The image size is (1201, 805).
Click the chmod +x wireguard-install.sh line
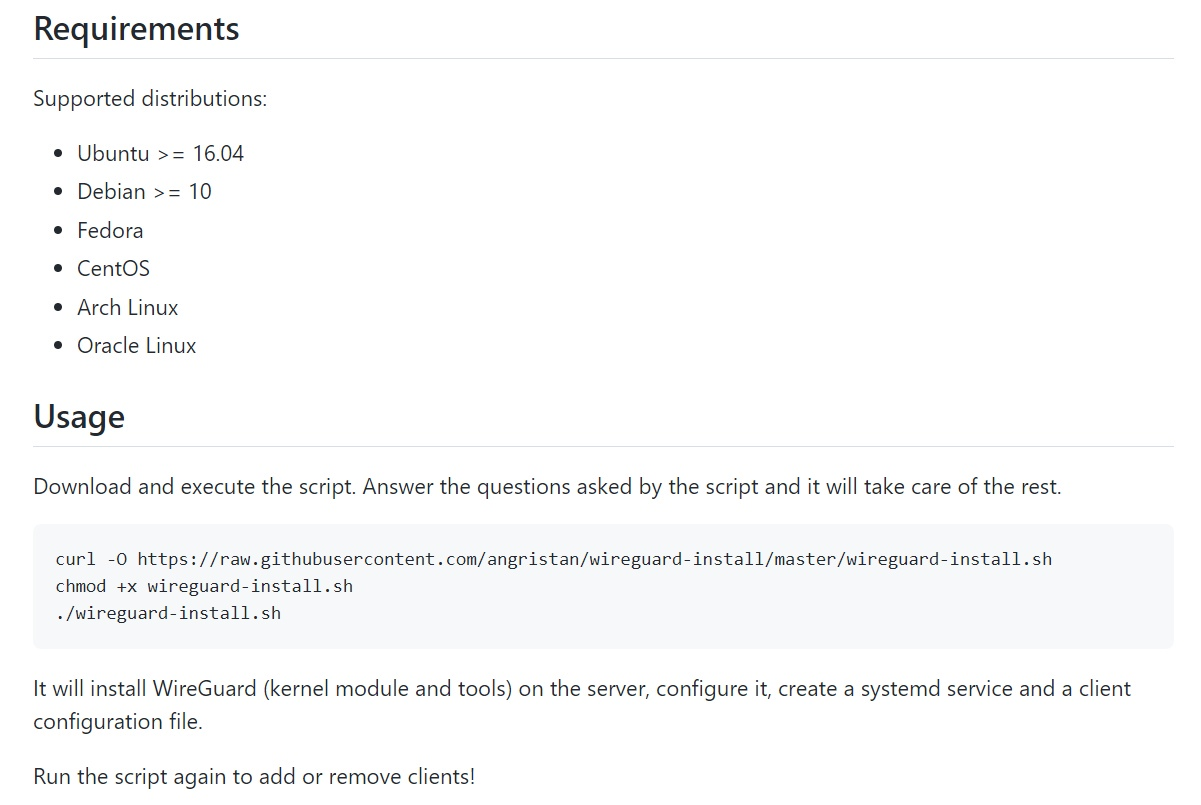pyautogui.click(x=204, y=586)
